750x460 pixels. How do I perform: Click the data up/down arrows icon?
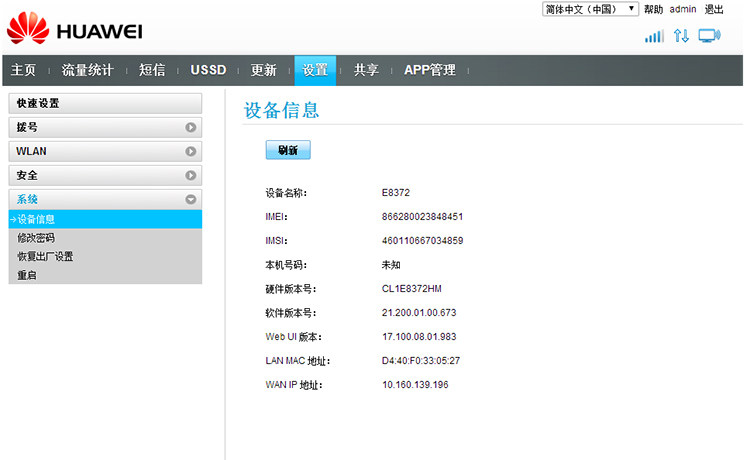click(681, 36)
